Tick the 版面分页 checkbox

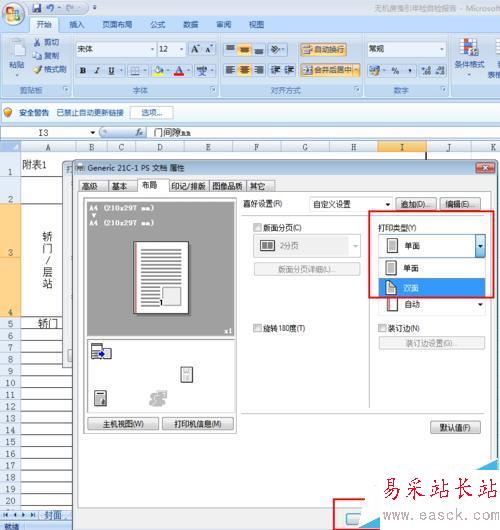click(257, 227)
